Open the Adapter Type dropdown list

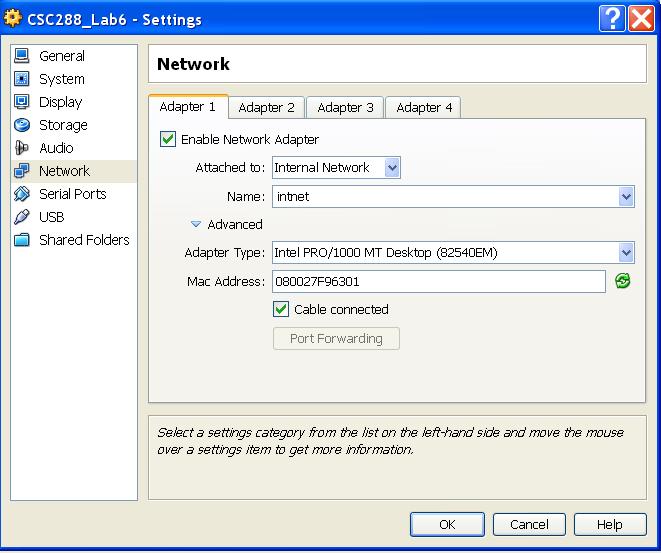(626, 253)
